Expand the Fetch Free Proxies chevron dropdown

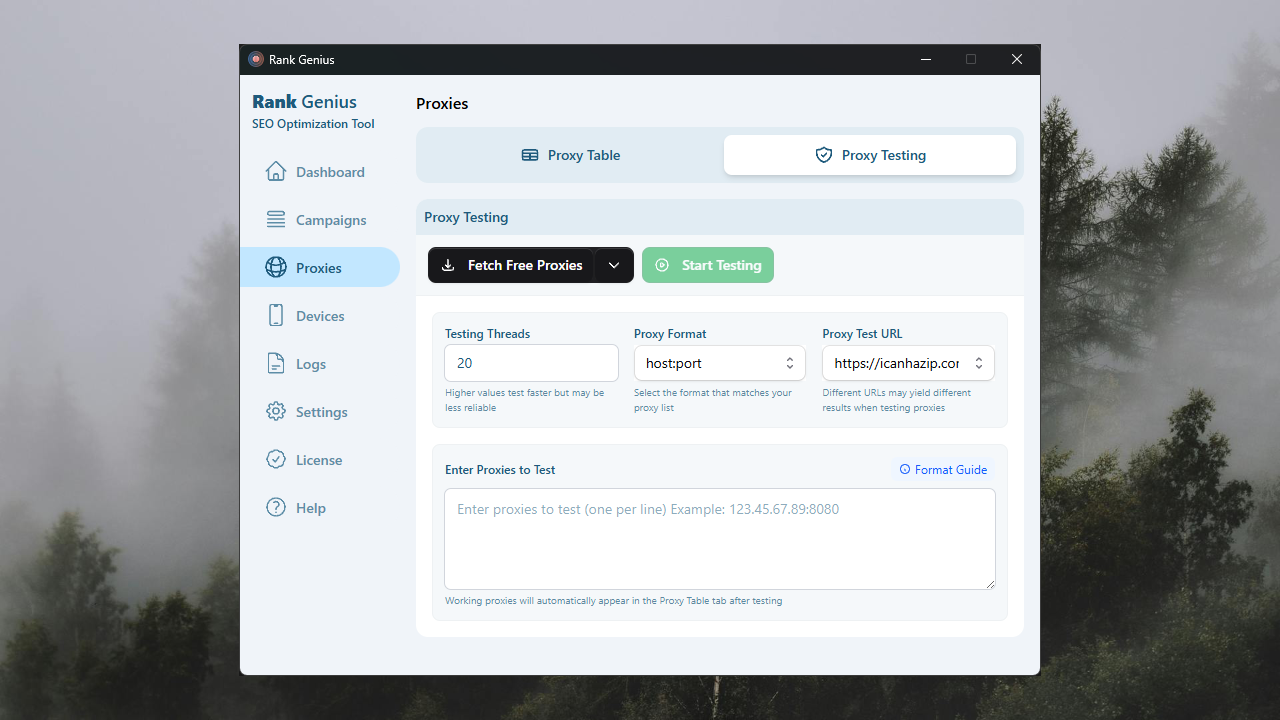(614, 265)
